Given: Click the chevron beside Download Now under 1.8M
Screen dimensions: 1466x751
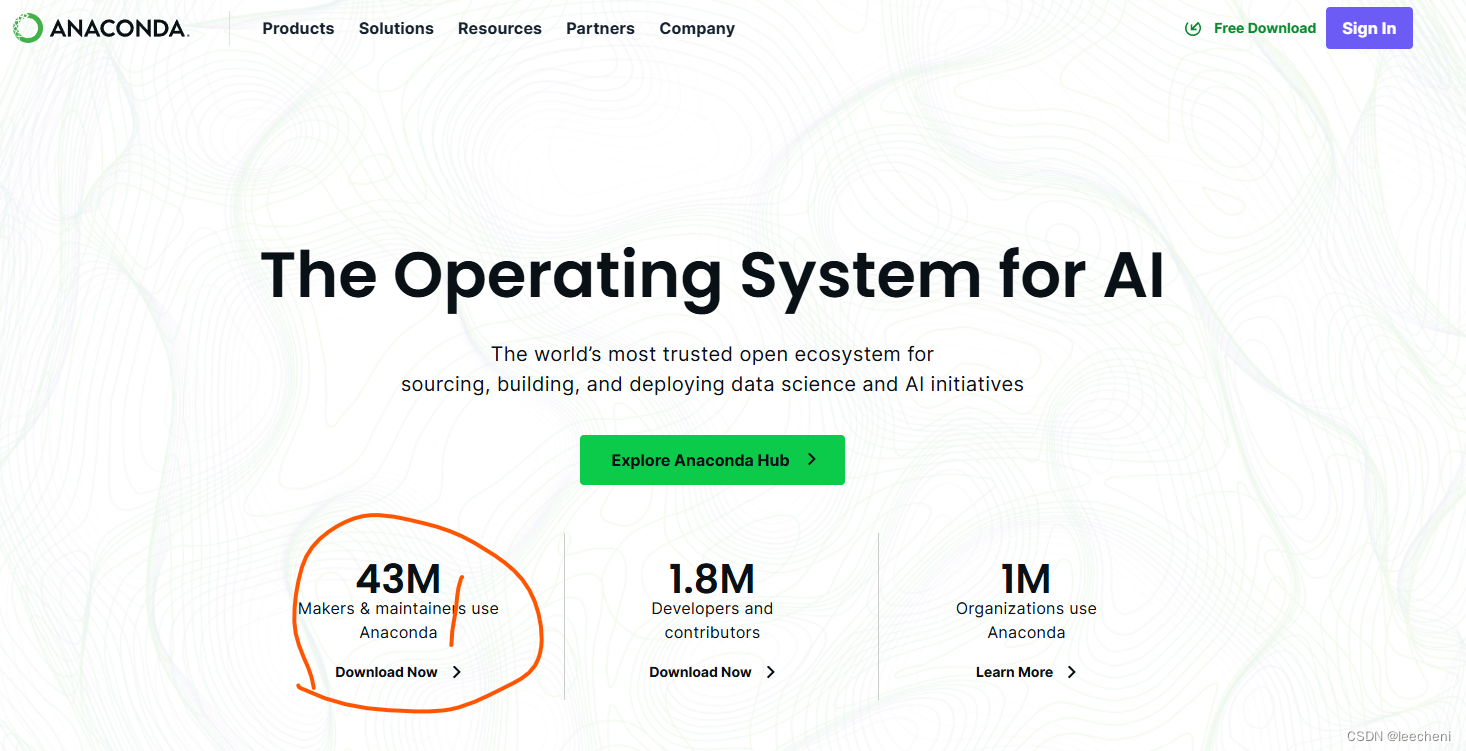Looking at the screenshot, I should [771, 672].
